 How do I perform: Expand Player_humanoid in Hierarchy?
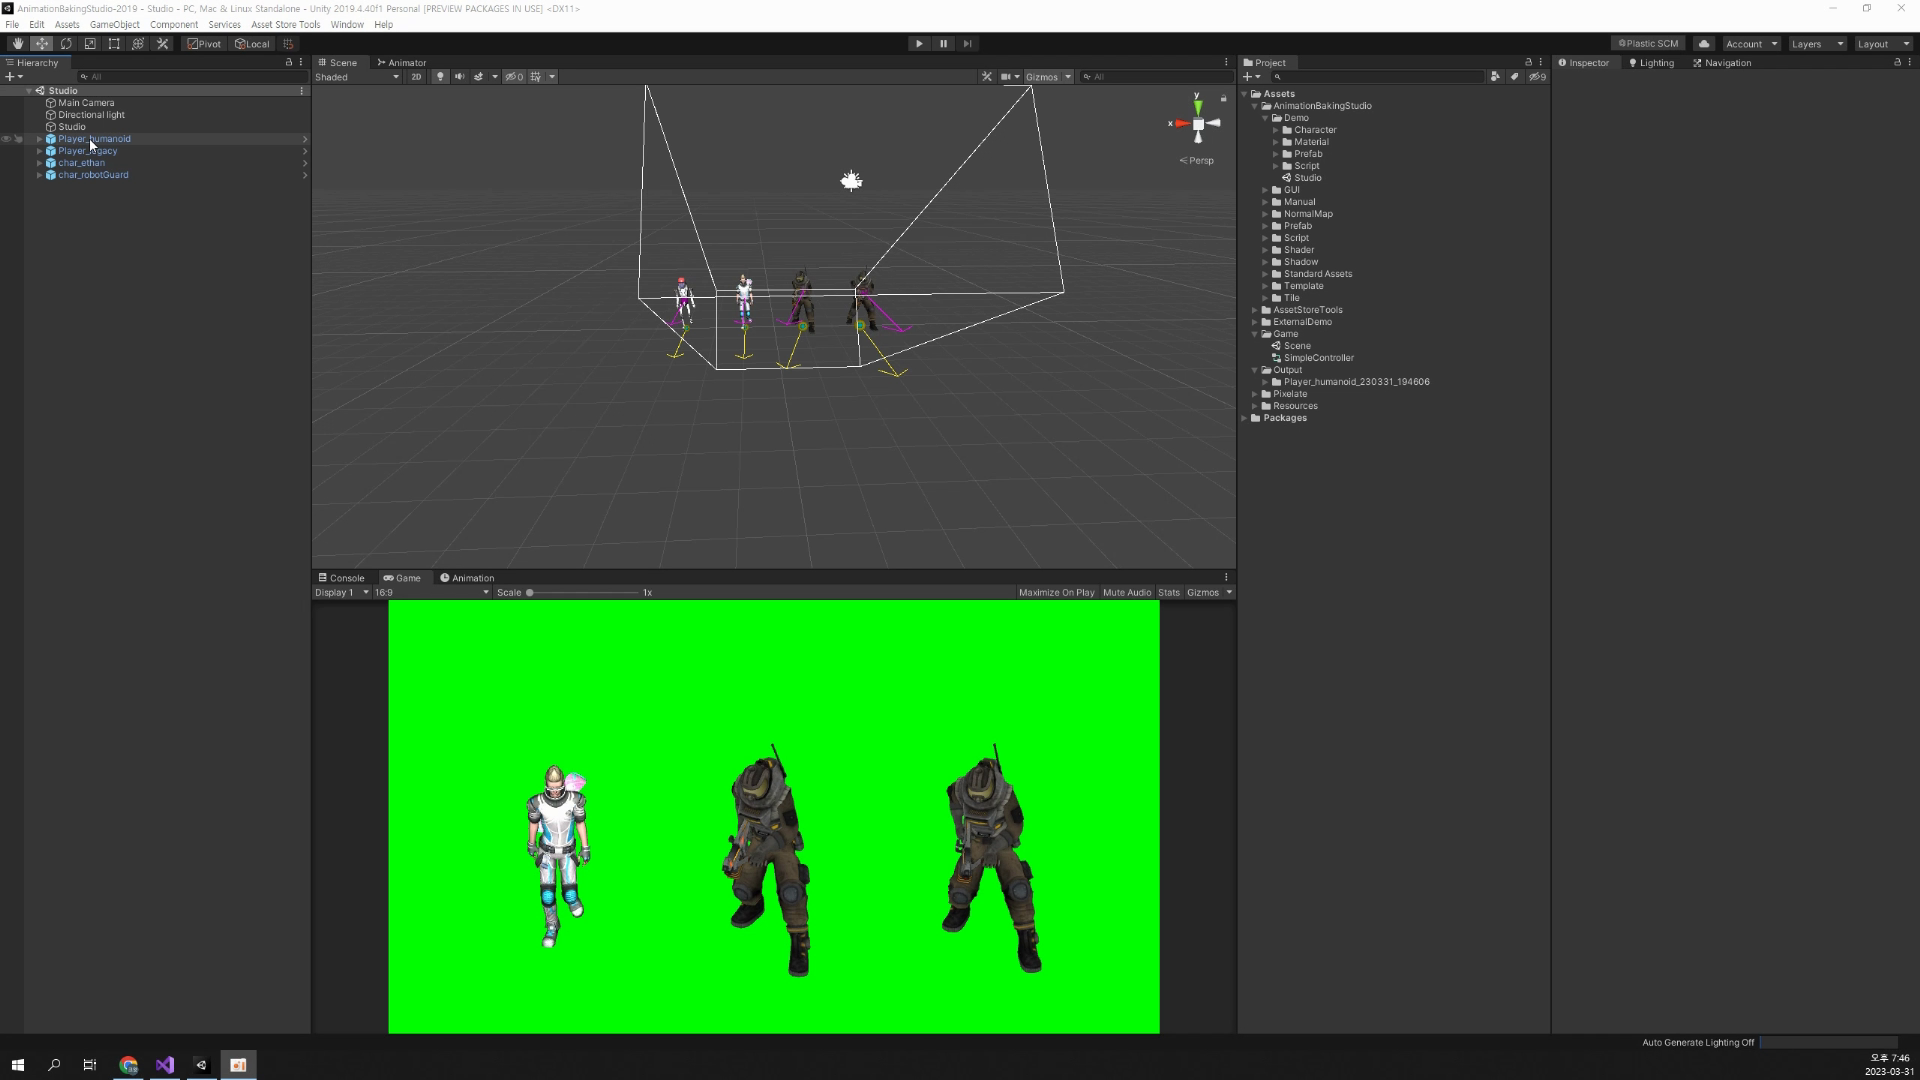[39, 139]
